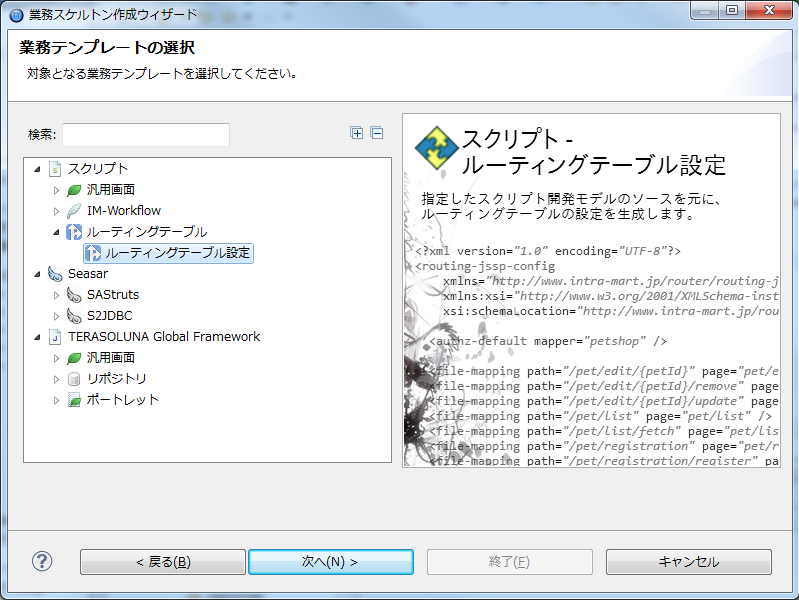Collapse the TERASOLUNA Global Framework node
Viewport: 799px width, 600px height.
37,337
